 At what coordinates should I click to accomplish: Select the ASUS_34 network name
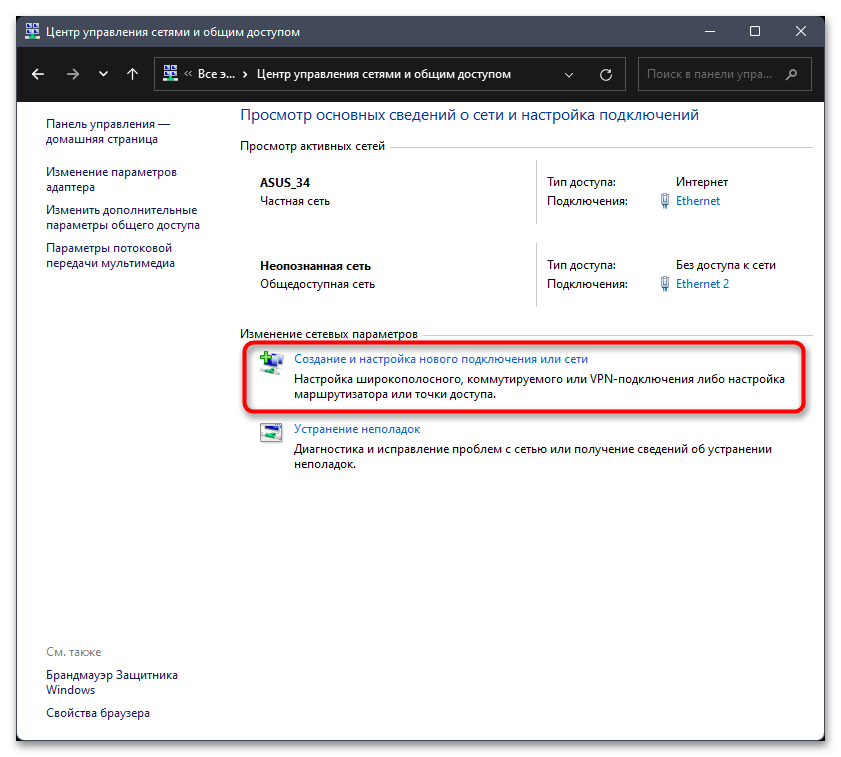pyautogui.click(x=285, y=182)
